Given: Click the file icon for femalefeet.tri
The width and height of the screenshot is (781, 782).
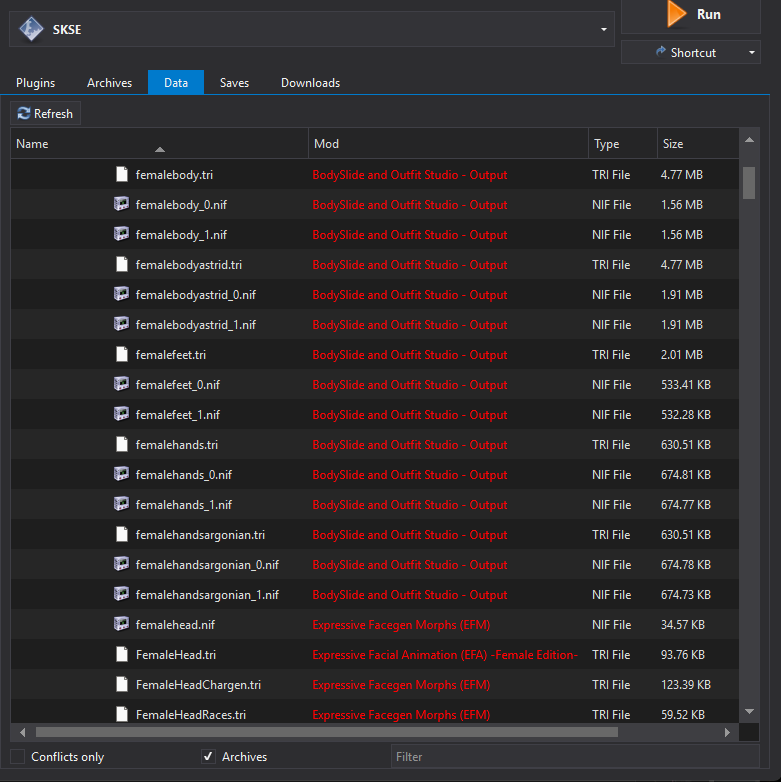Looking at the screenshot, I should tap(122, 355).
